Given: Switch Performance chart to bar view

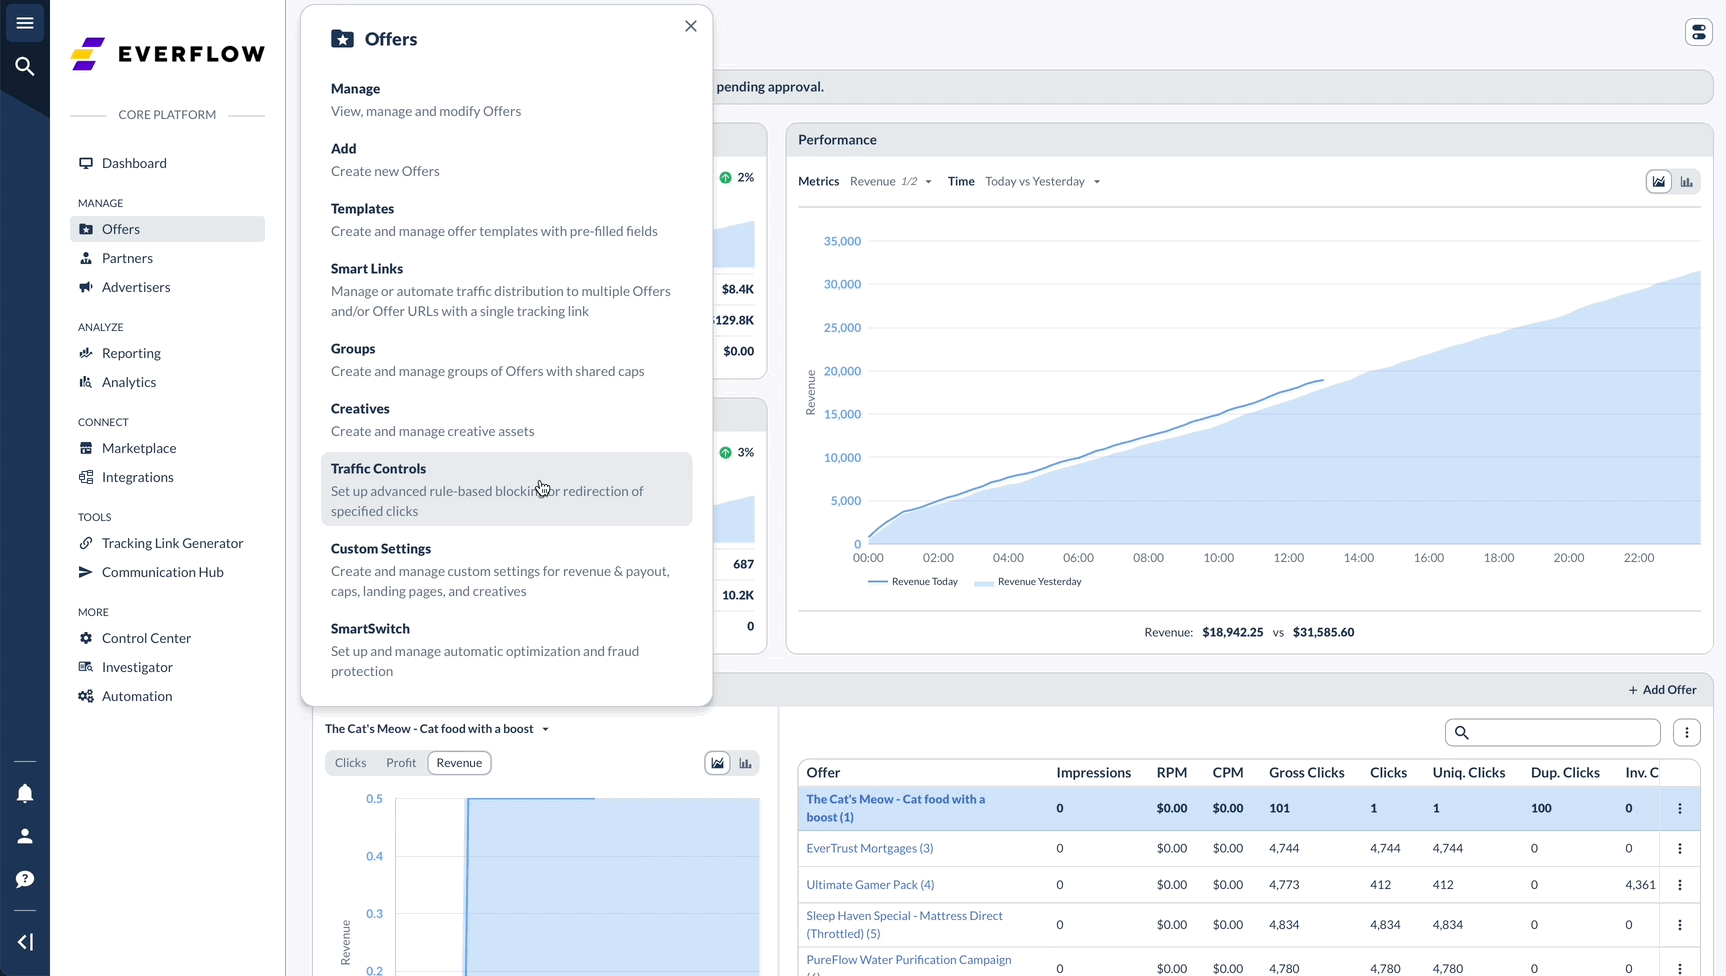Looking at the screenshot, I should pos(1687,181).
